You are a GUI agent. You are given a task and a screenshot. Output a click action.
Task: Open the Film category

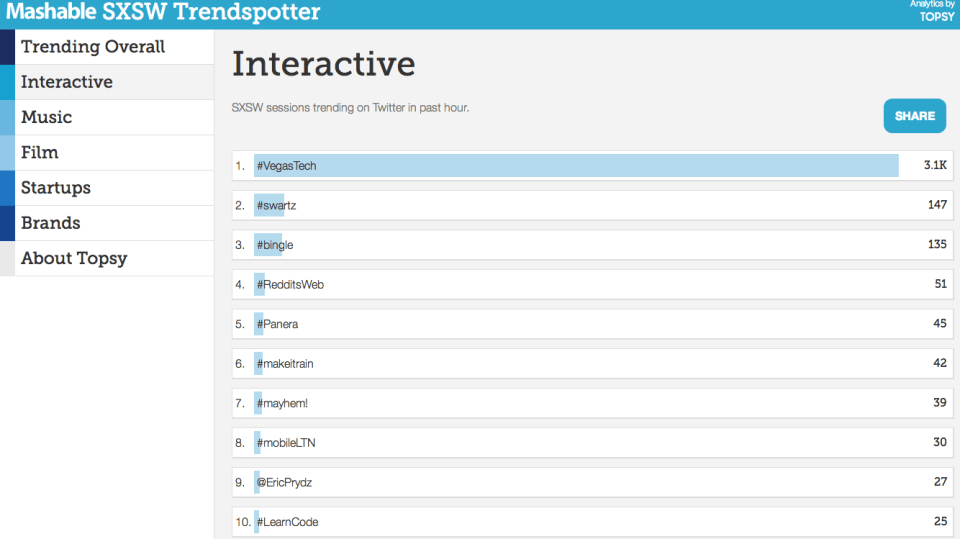[40, 152]
